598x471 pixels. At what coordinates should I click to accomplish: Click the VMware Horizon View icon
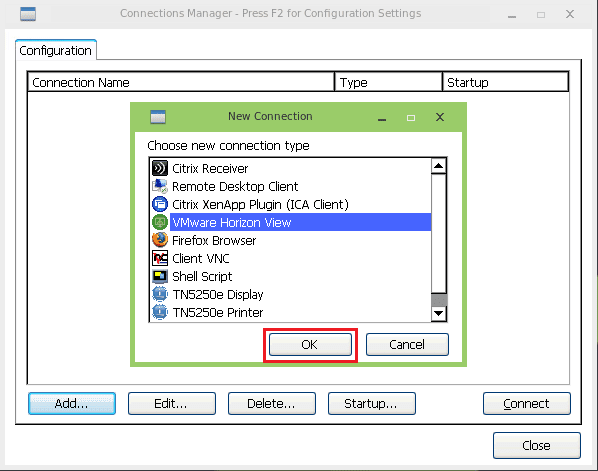pos(160,222)
